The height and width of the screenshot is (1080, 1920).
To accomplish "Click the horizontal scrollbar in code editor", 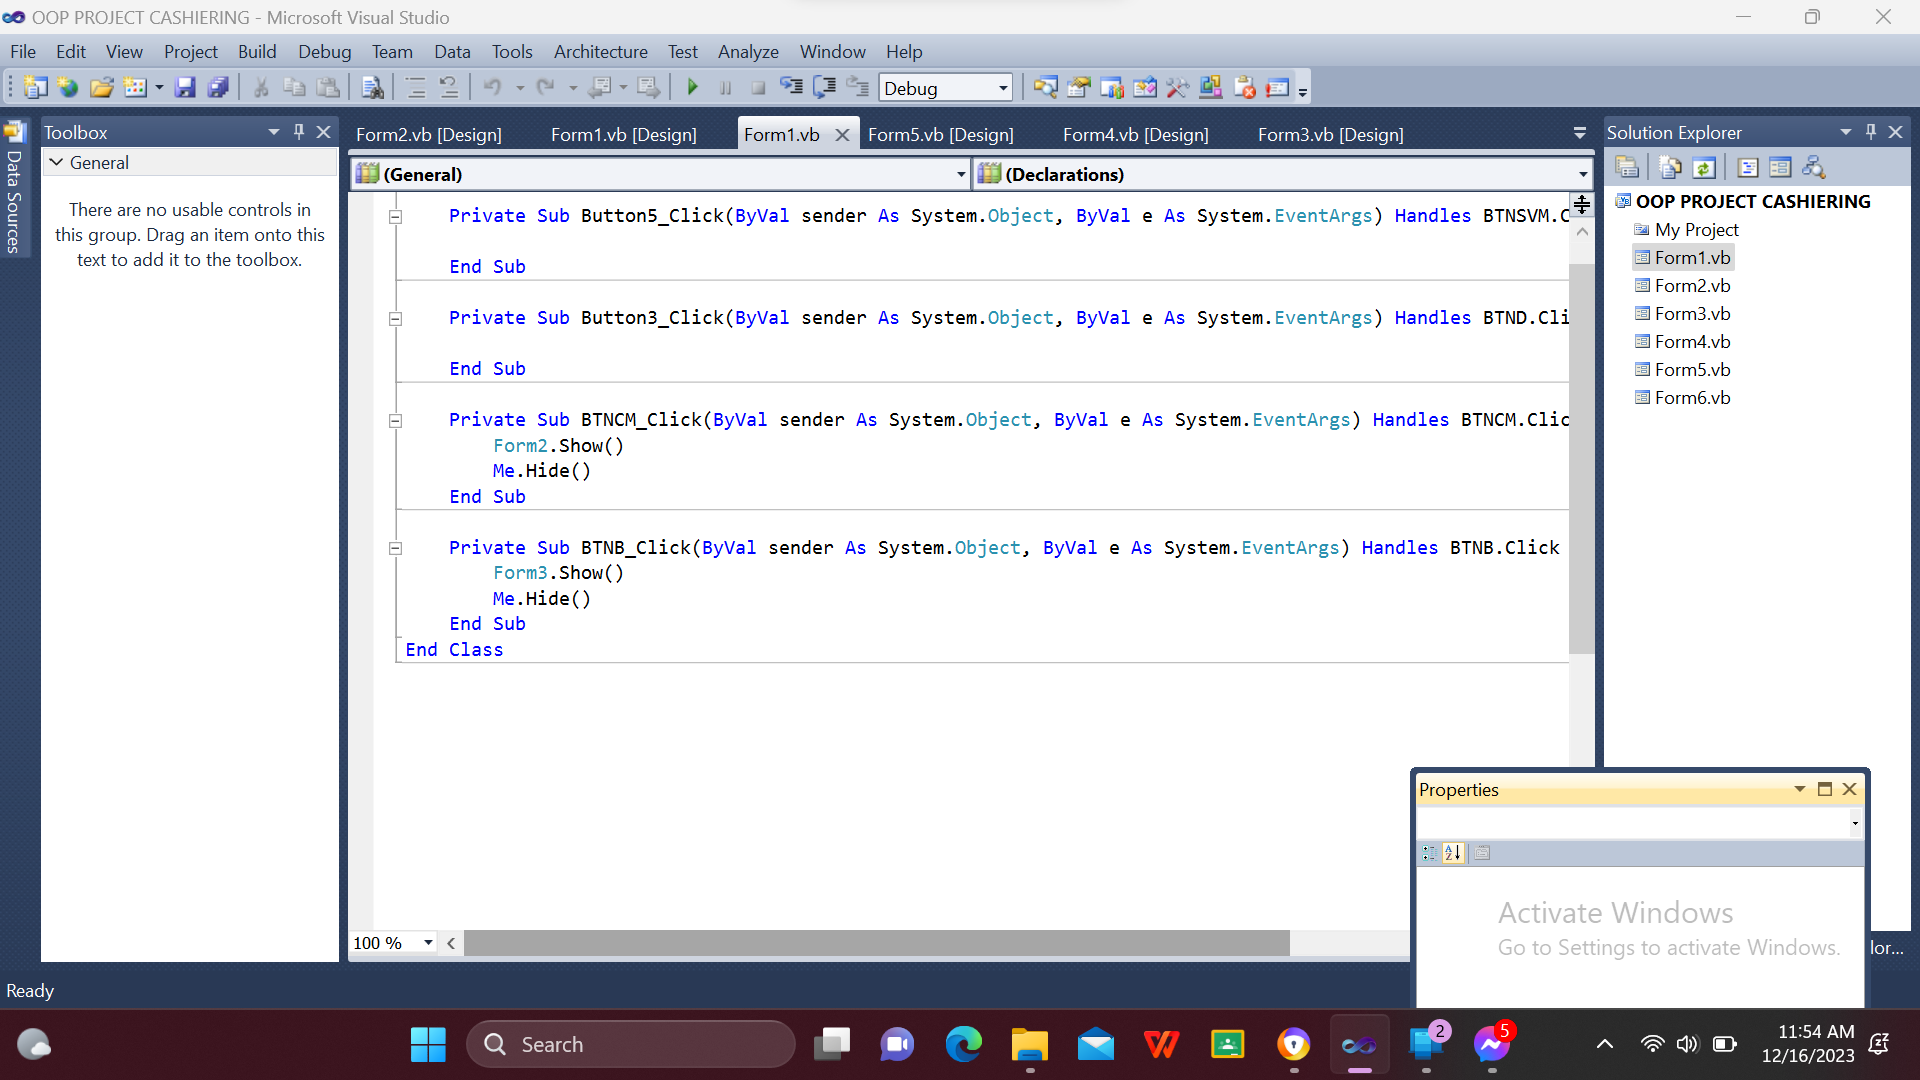I will point(875,943).
